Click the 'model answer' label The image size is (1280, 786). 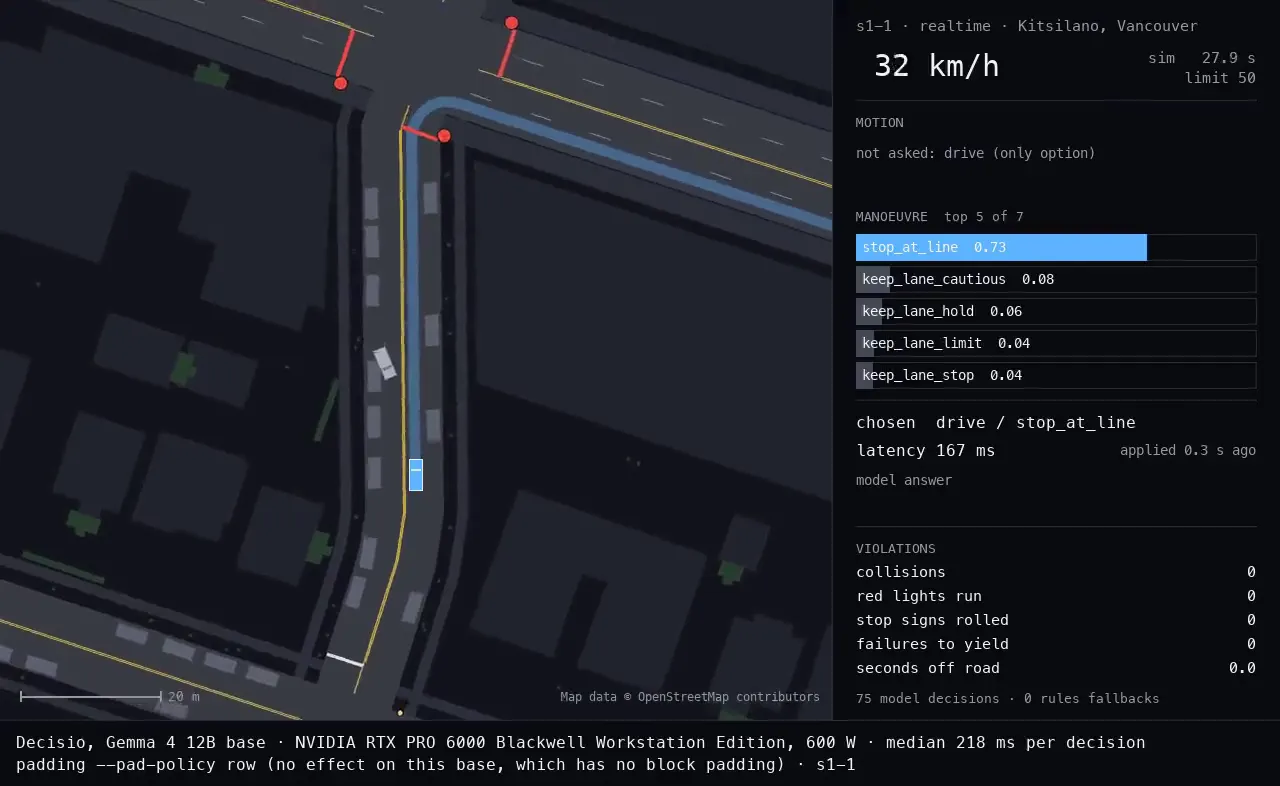904,480
